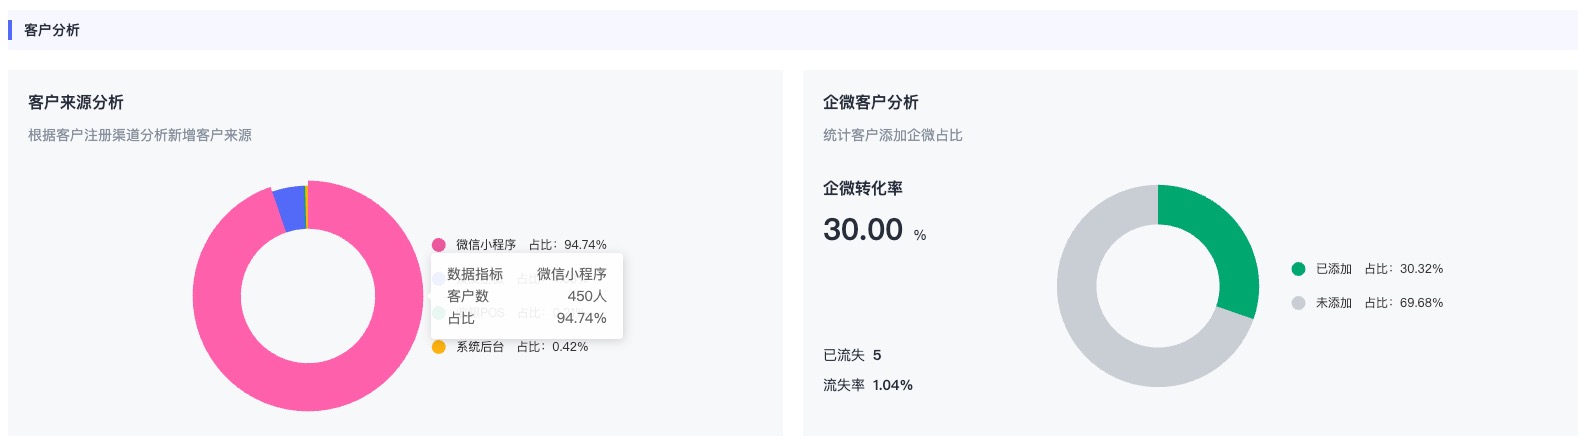Click the 客户分析 section header
This screenshot has width=1592, height=448.
pyautogui.click(x=52, y=30)
